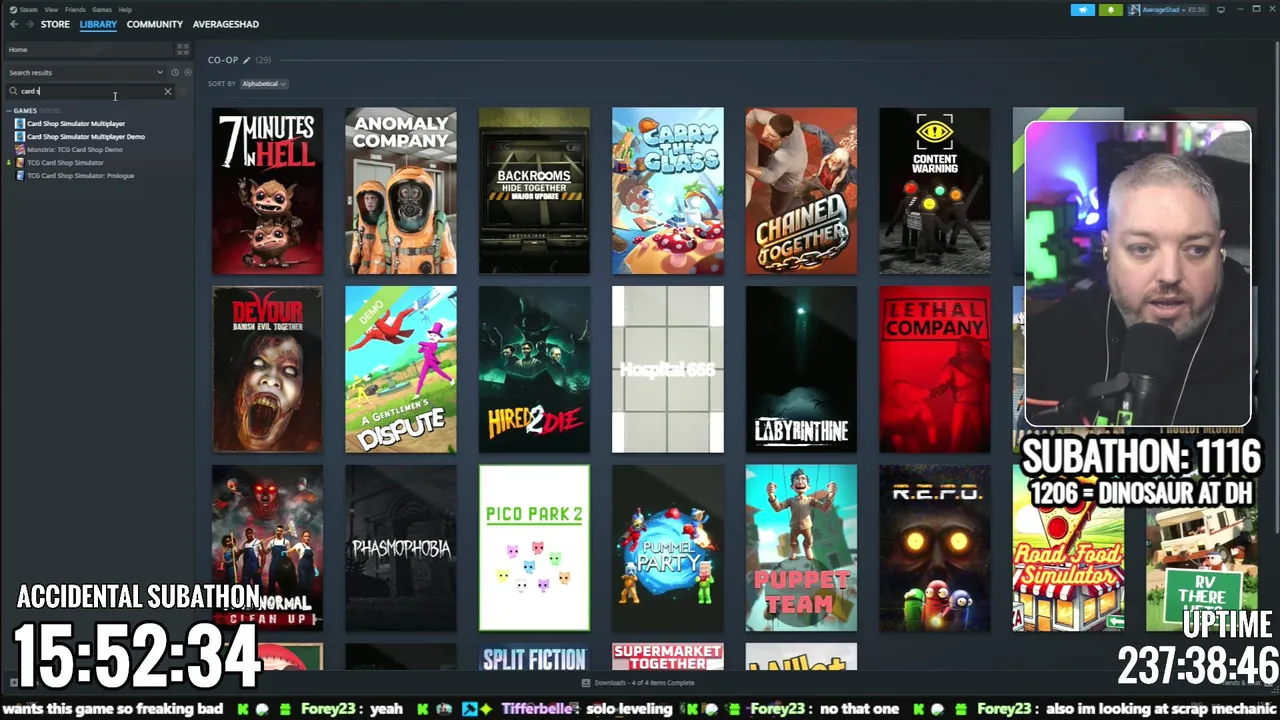Open Puppet Team game cover
The width and height of the screenshot is (1280, 720).
tap(801, 548)
